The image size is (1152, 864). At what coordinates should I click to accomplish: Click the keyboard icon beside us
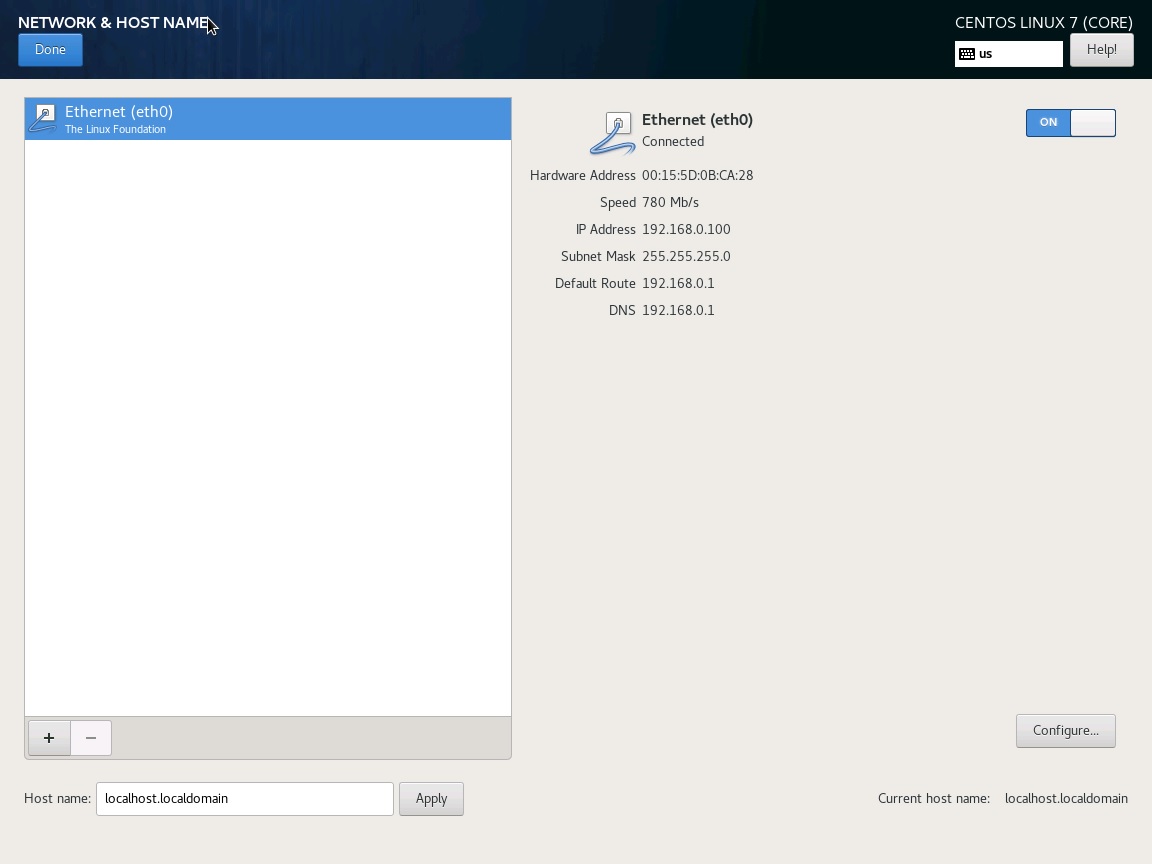coord(967,54)
